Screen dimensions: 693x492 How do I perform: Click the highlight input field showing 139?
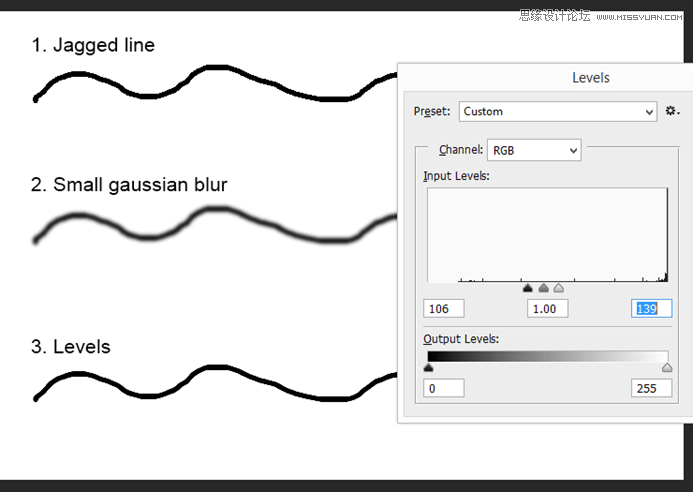click(651, 309)
